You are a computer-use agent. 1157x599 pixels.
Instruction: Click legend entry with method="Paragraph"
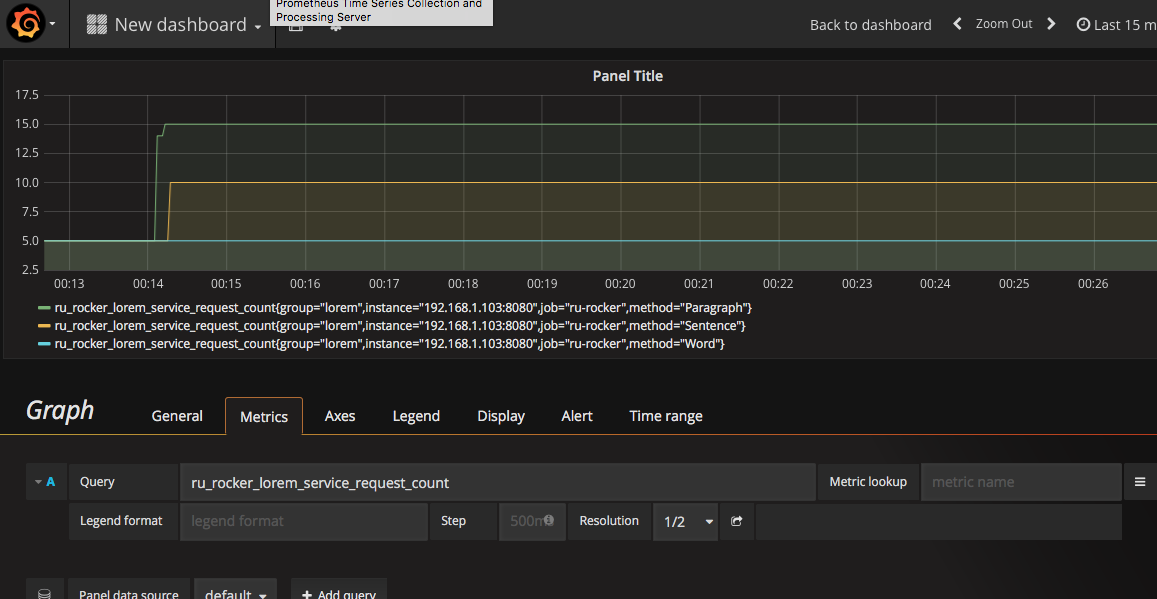click(x=404, y=307)
